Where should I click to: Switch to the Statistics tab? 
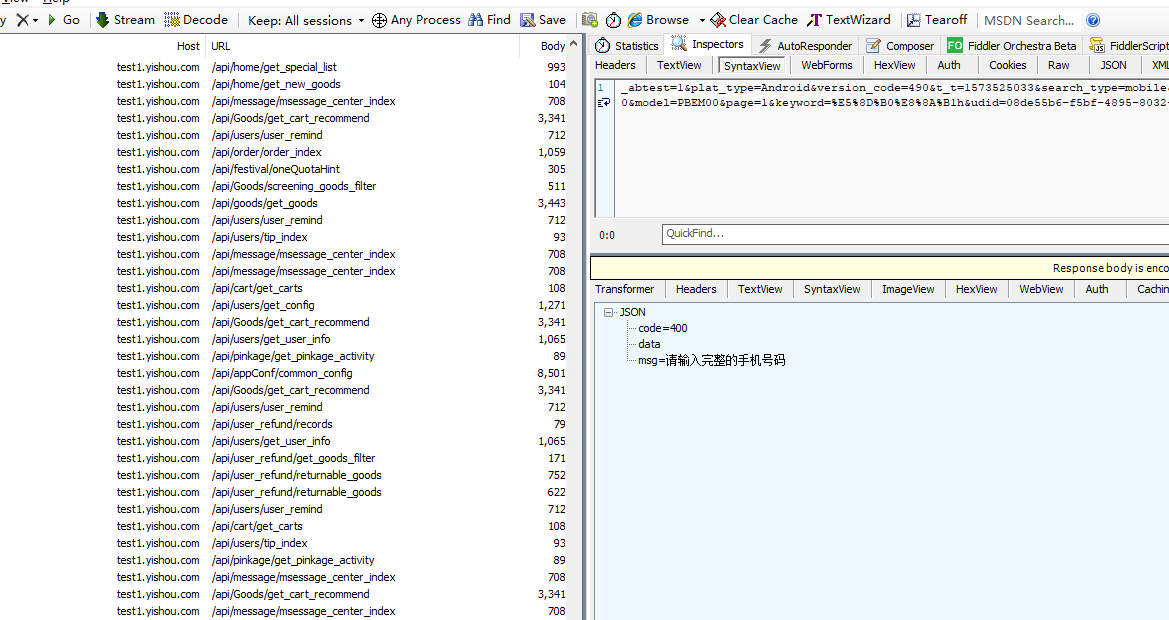627,45
